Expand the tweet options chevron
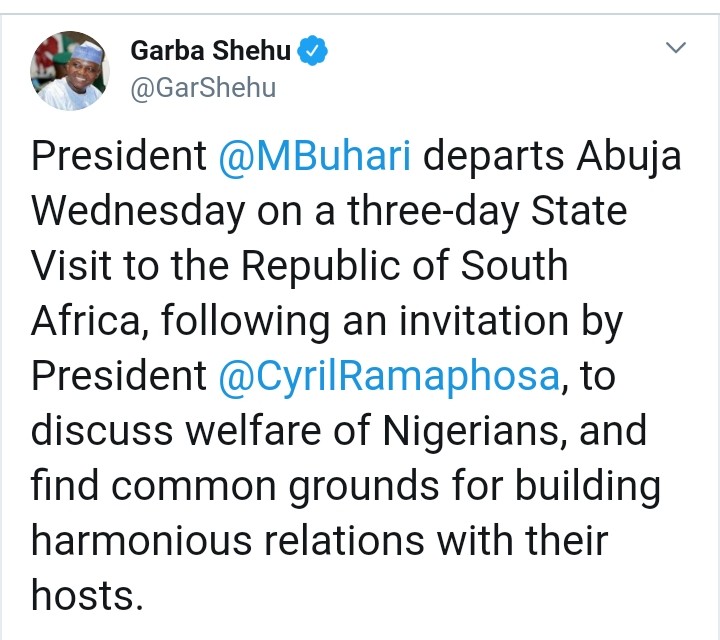 click(676, 48)
